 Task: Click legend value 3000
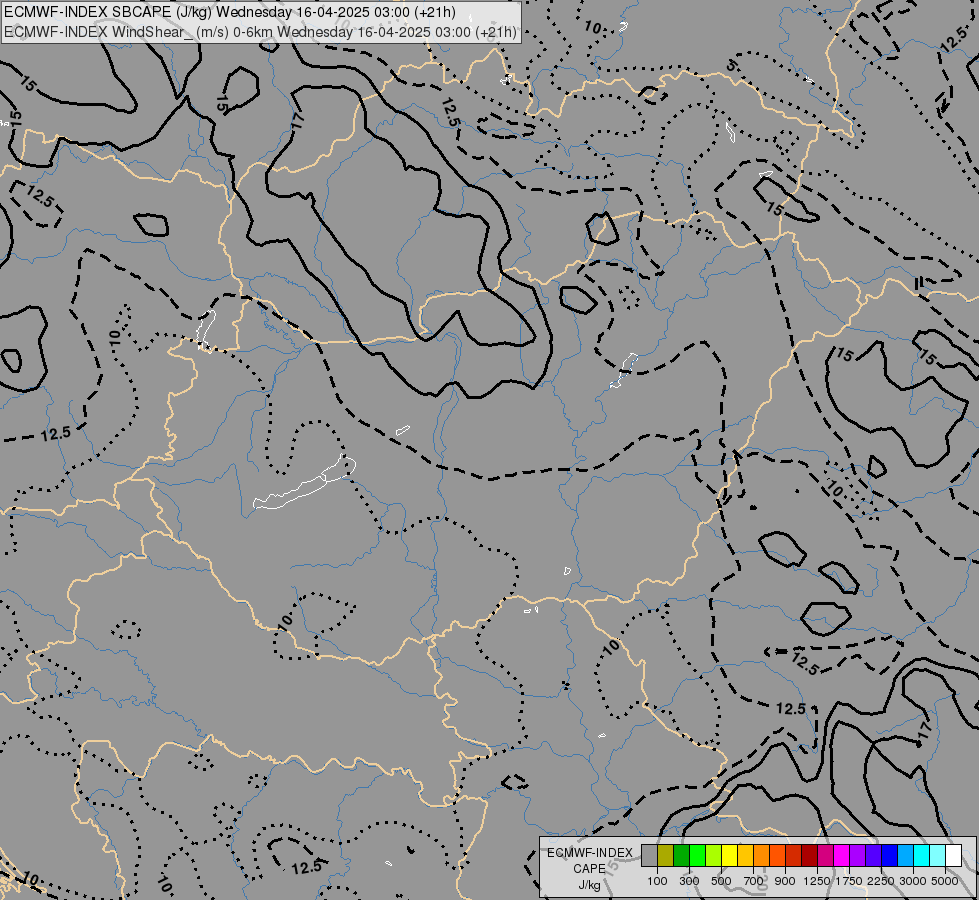tap(913, 881)
